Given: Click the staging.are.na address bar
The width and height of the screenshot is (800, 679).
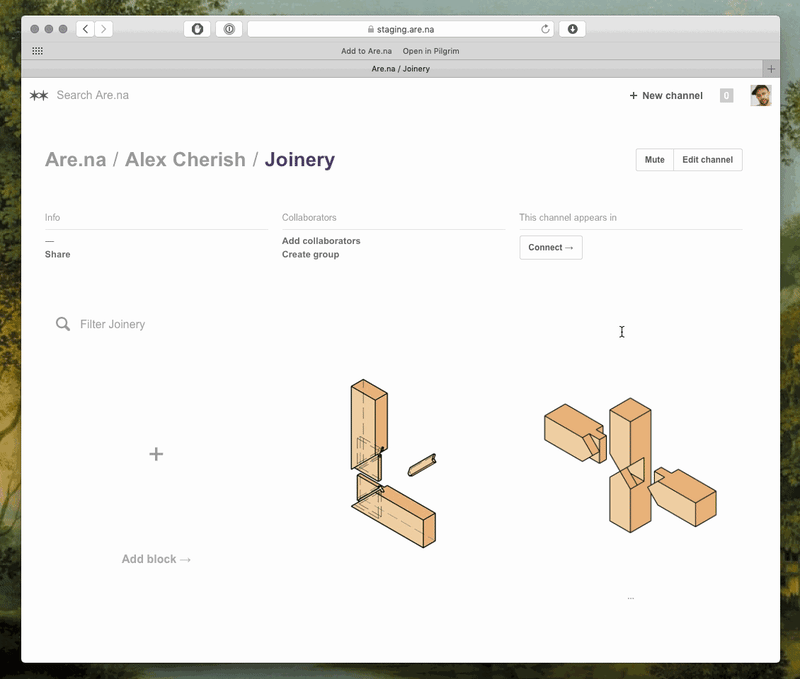Looking at the screenshot, I should [401, 29].
